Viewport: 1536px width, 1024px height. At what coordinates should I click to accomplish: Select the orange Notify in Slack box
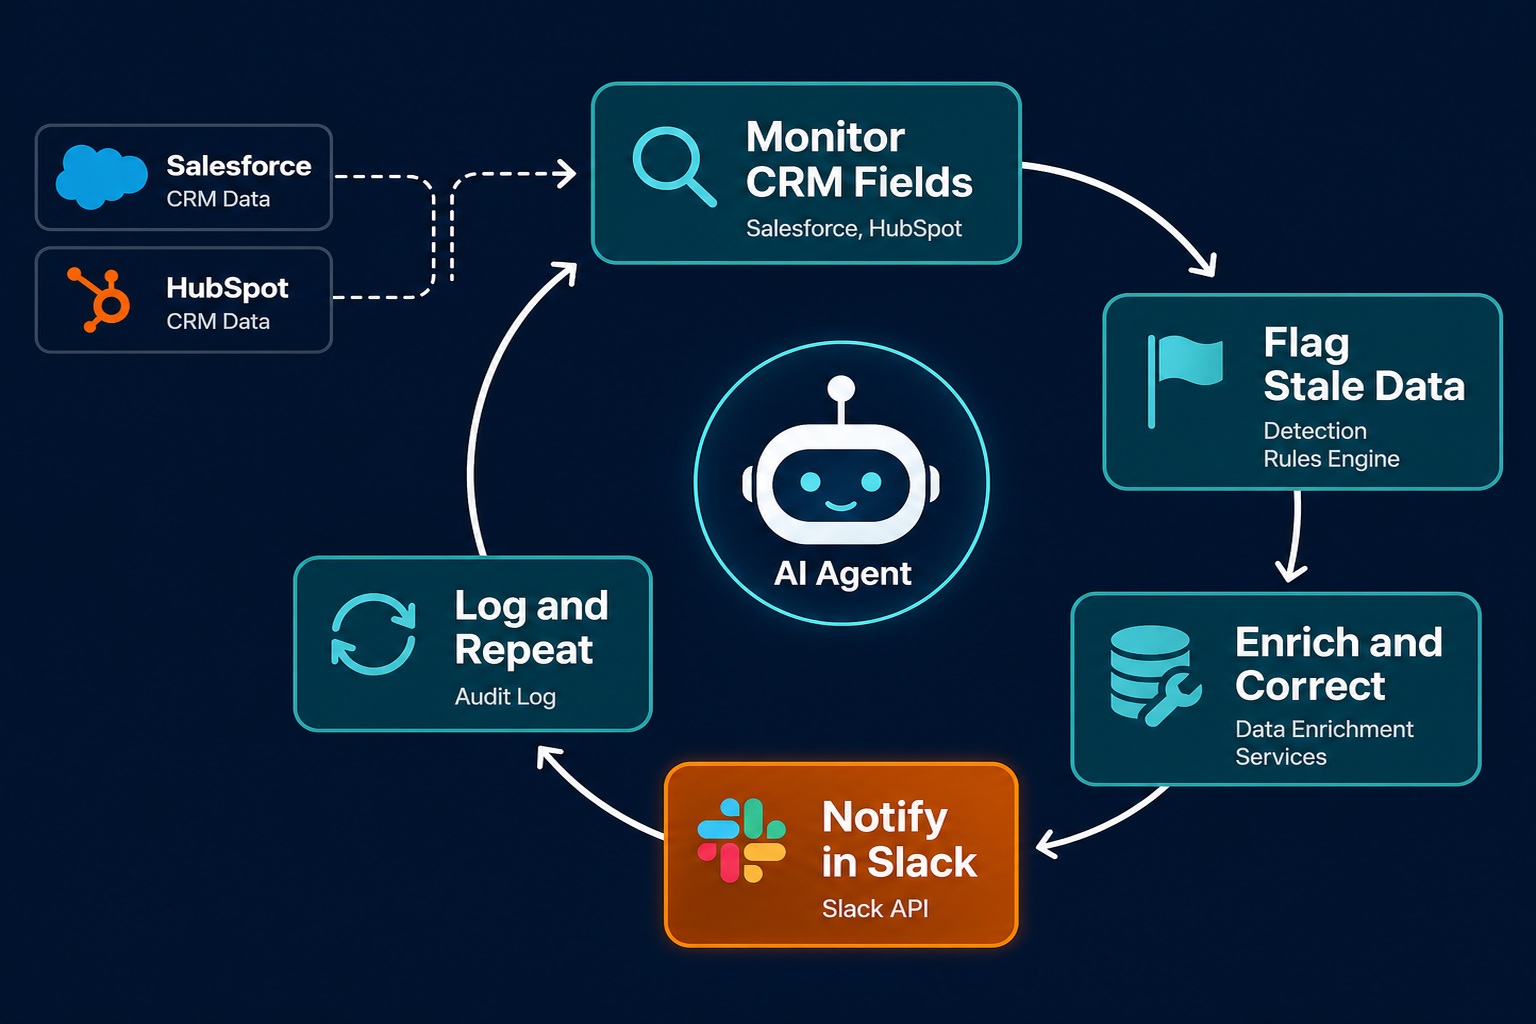(x=841, y=854)
